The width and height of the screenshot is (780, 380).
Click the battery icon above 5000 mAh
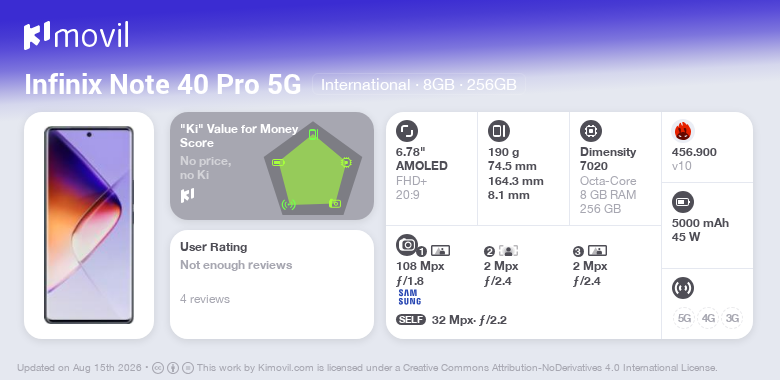[x=682, y=202]
